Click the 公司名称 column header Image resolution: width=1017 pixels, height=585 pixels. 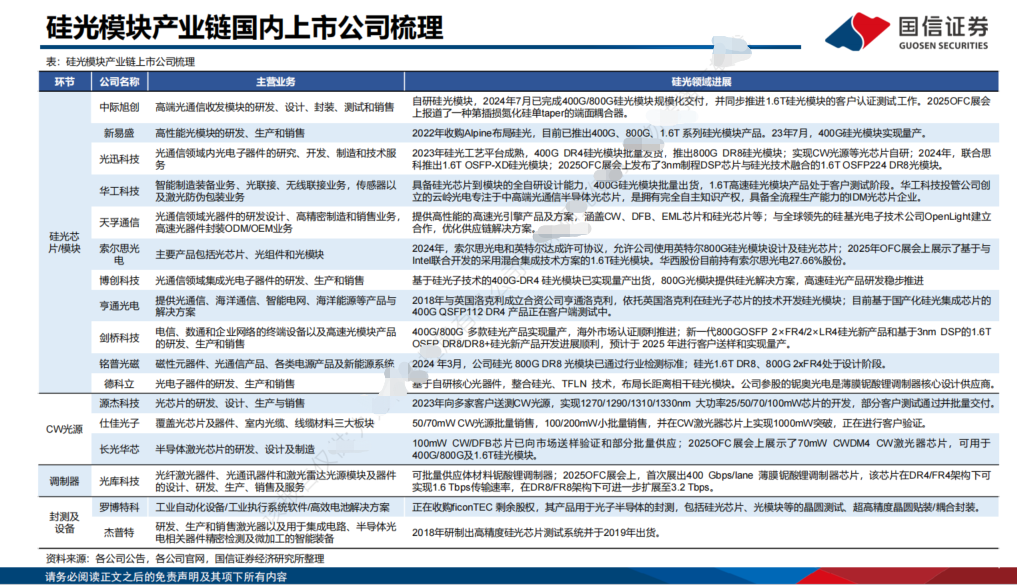click(119, 82)
